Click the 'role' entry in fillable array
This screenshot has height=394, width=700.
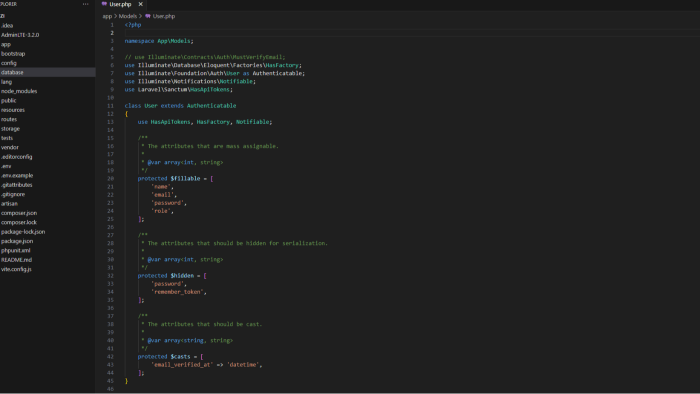(x=161, y=211)
